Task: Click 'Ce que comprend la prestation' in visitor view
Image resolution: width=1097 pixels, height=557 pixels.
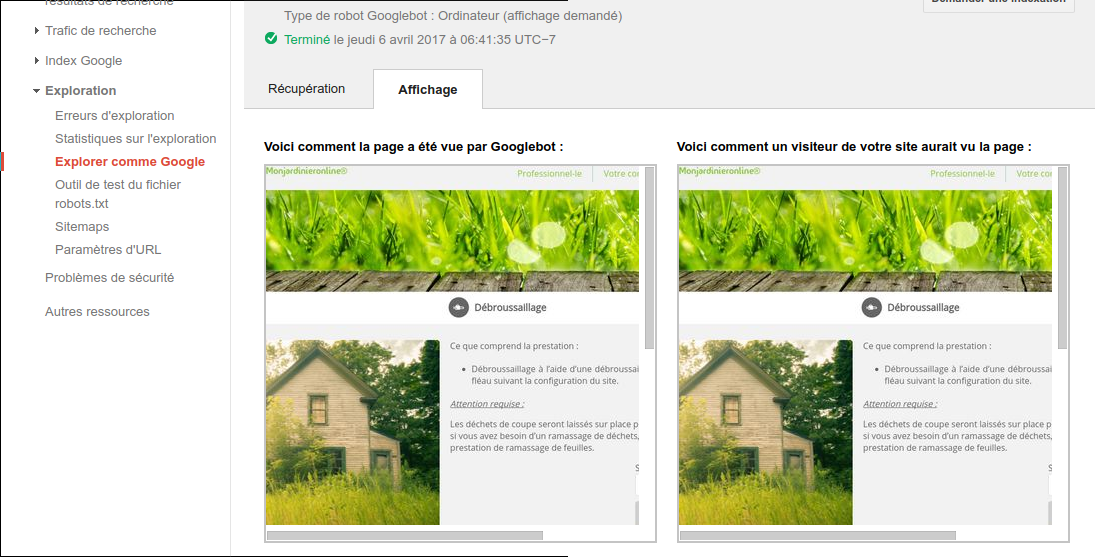Action: click(927, 346)
